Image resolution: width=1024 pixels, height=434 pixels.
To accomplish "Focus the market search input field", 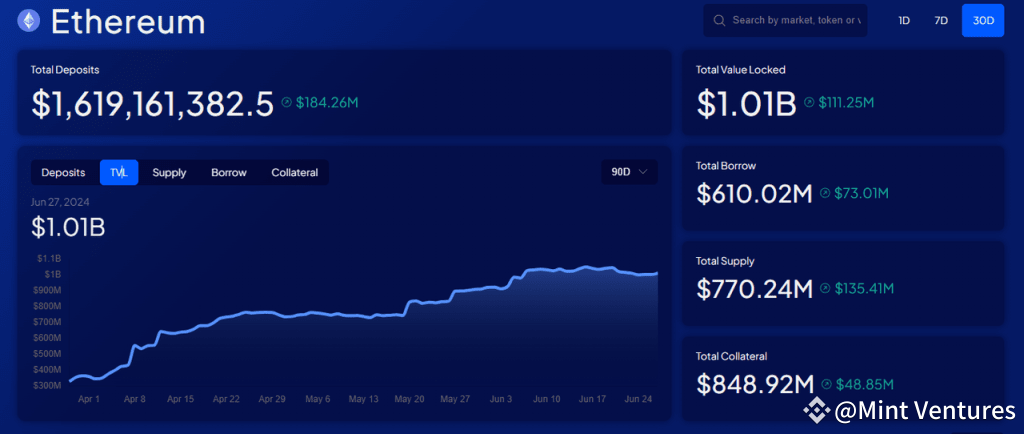I will [x=785, y=21].
